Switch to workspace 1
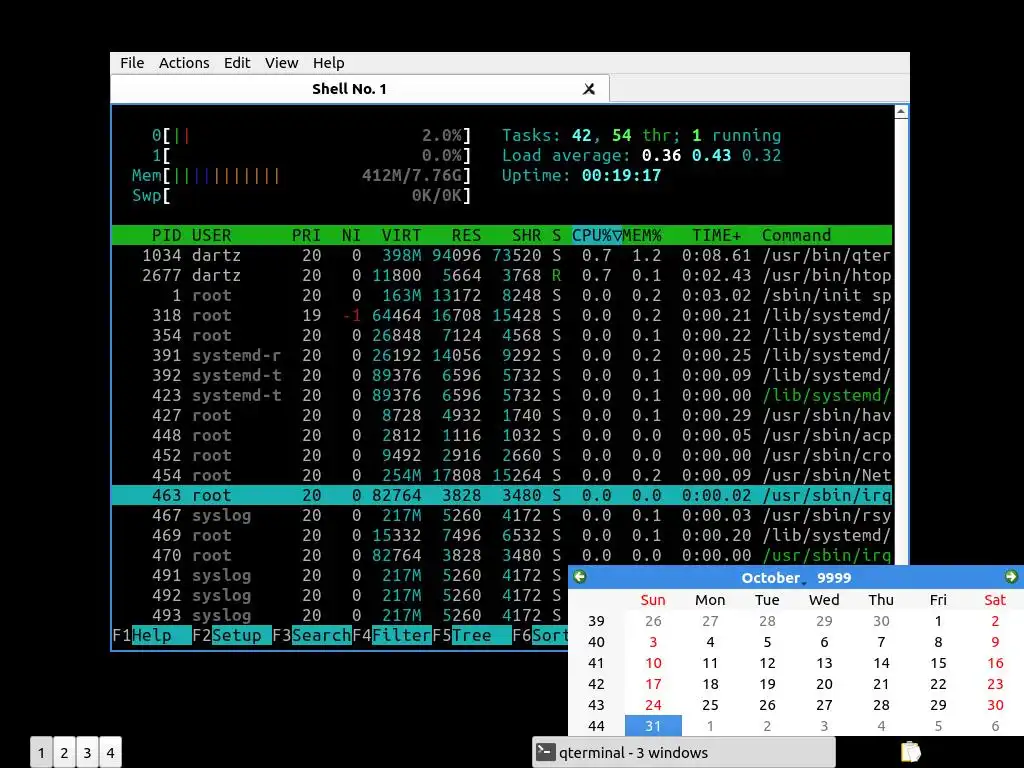The height and width of the screenshot is (768, 1024). coord(41,753)
